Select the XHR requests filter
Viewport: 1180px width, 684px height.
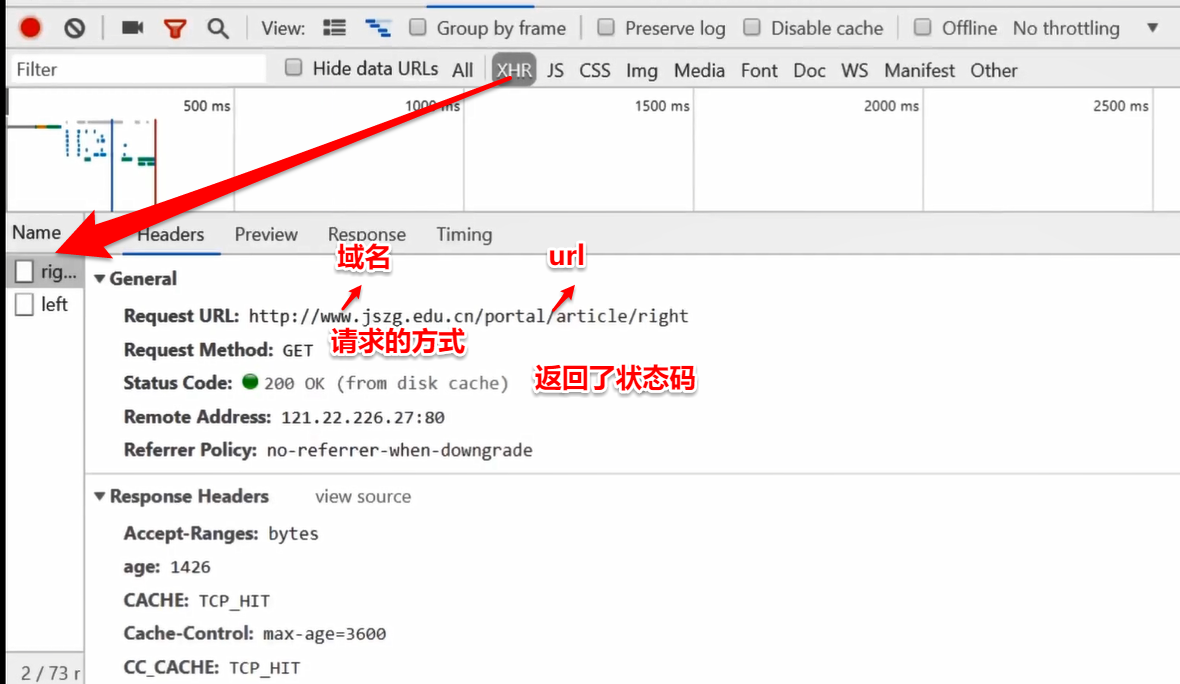click(513, 70)
